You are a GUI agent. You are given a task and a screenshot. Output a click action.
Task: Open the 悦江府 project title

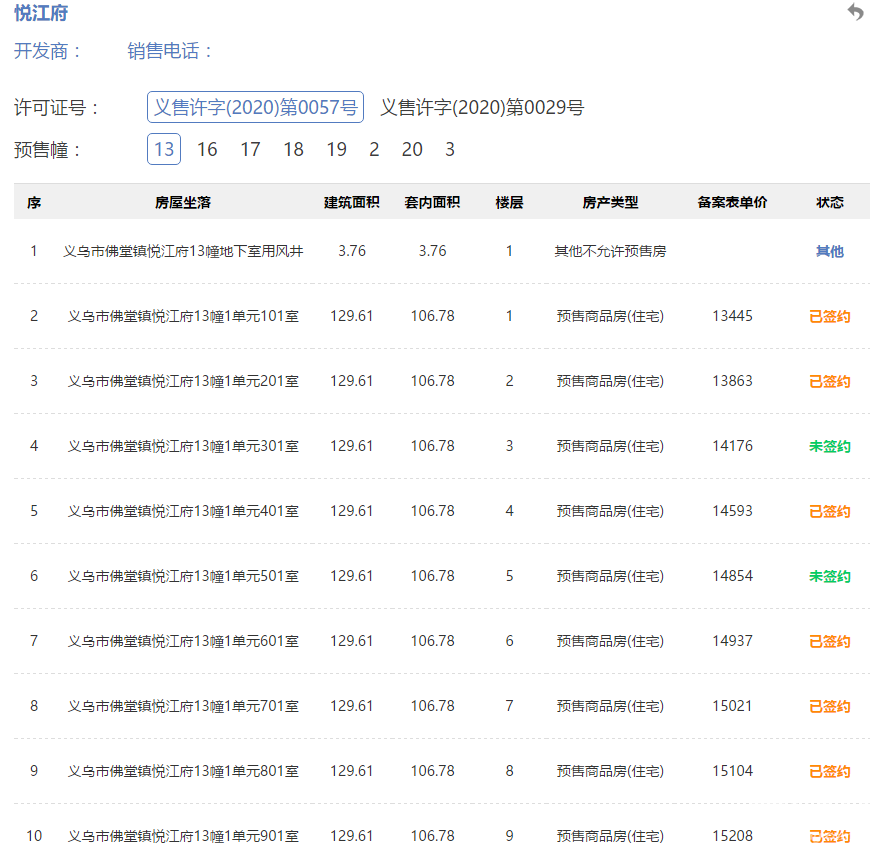point(41,12)
